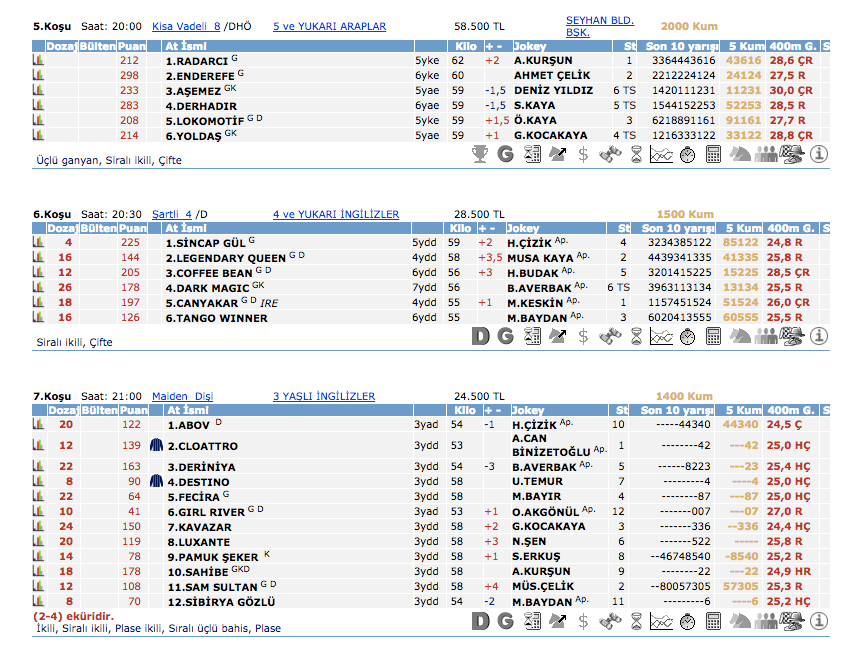The width and height of the screenshot is (854, 656).
Task: Click bar chart icon beside 12.SİBİRYA GÖZLÜ
Action: (39, 602)
